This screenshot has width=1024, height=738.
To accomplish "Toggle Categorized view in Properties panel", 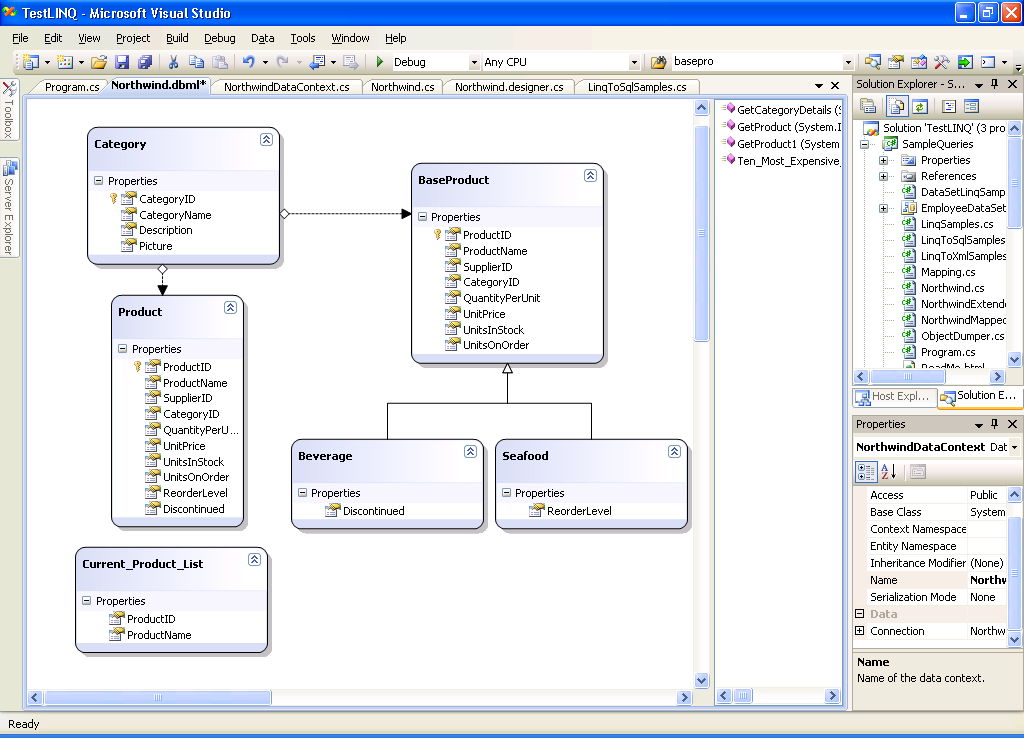I will tap(866, 471).
